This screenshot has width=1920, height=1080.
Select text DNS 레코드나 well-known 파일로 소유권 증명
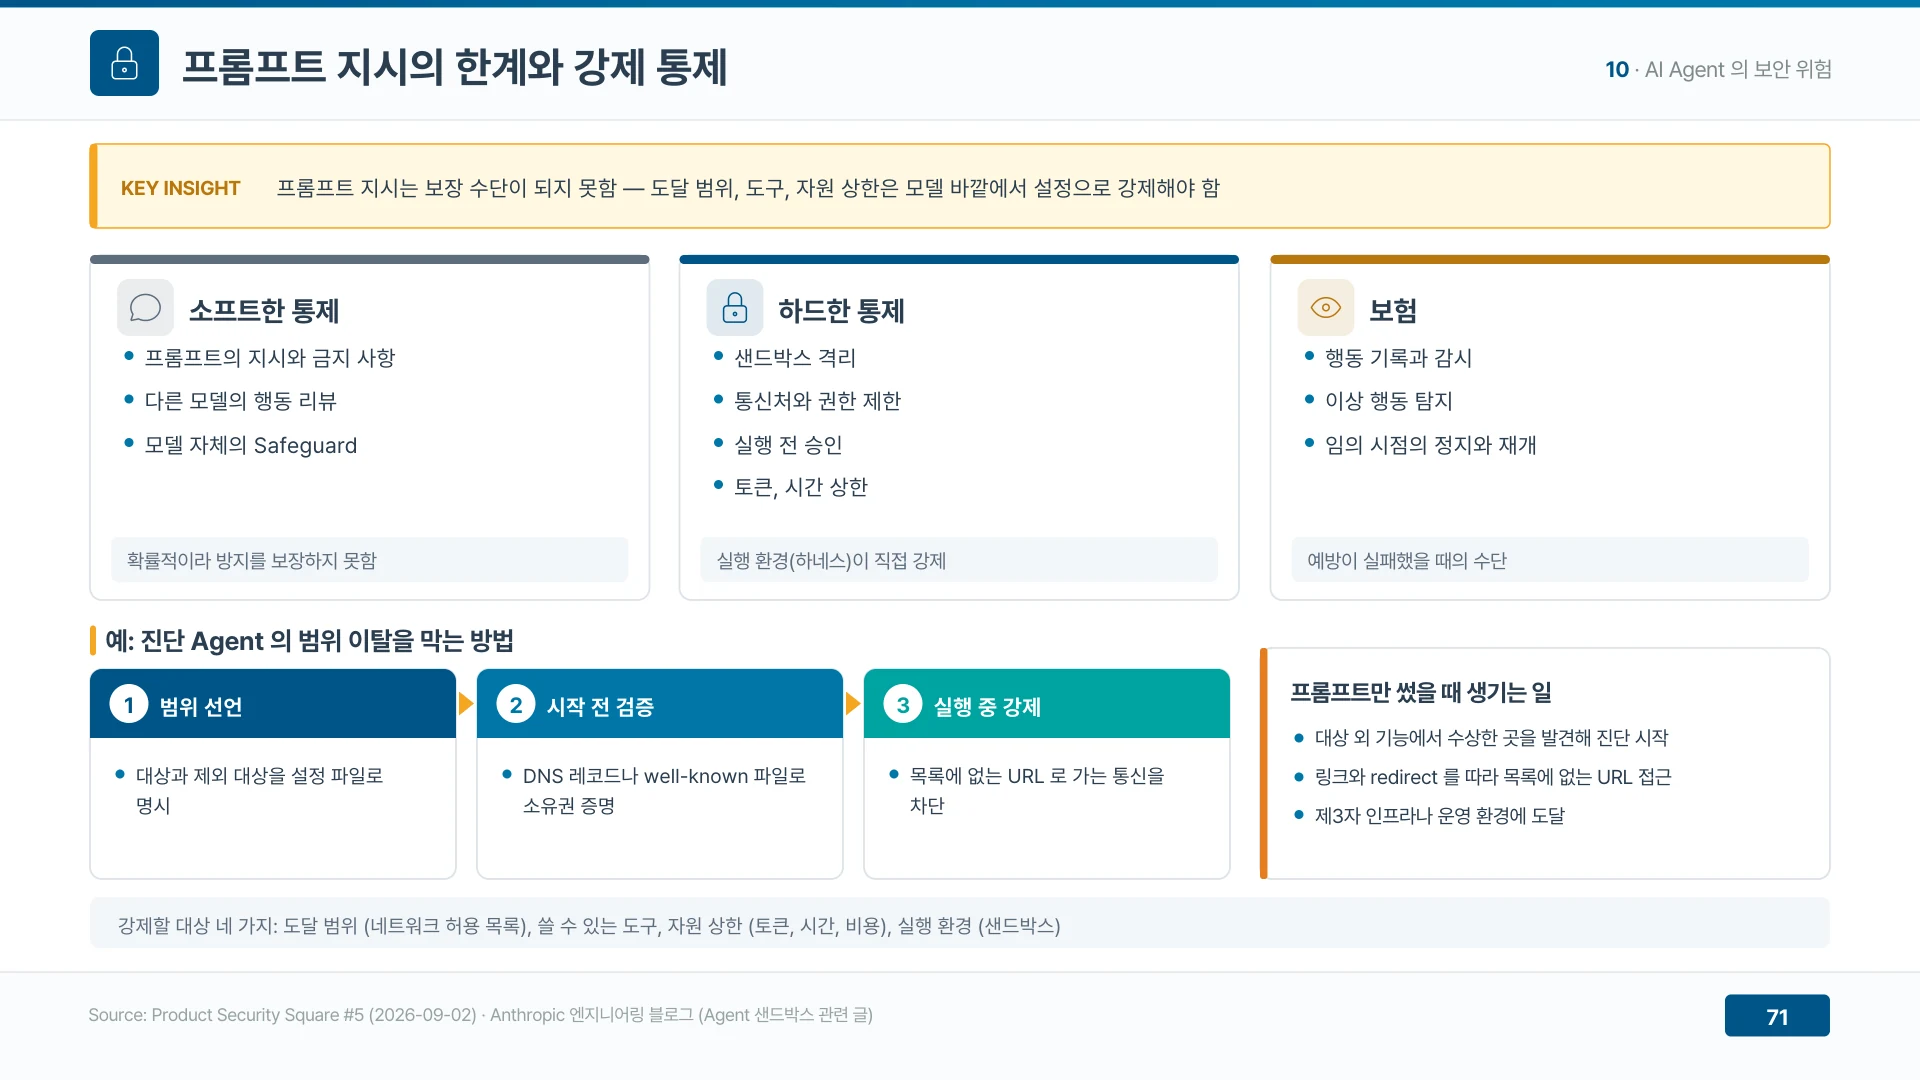pyautogui.click(x=664, y=790)
